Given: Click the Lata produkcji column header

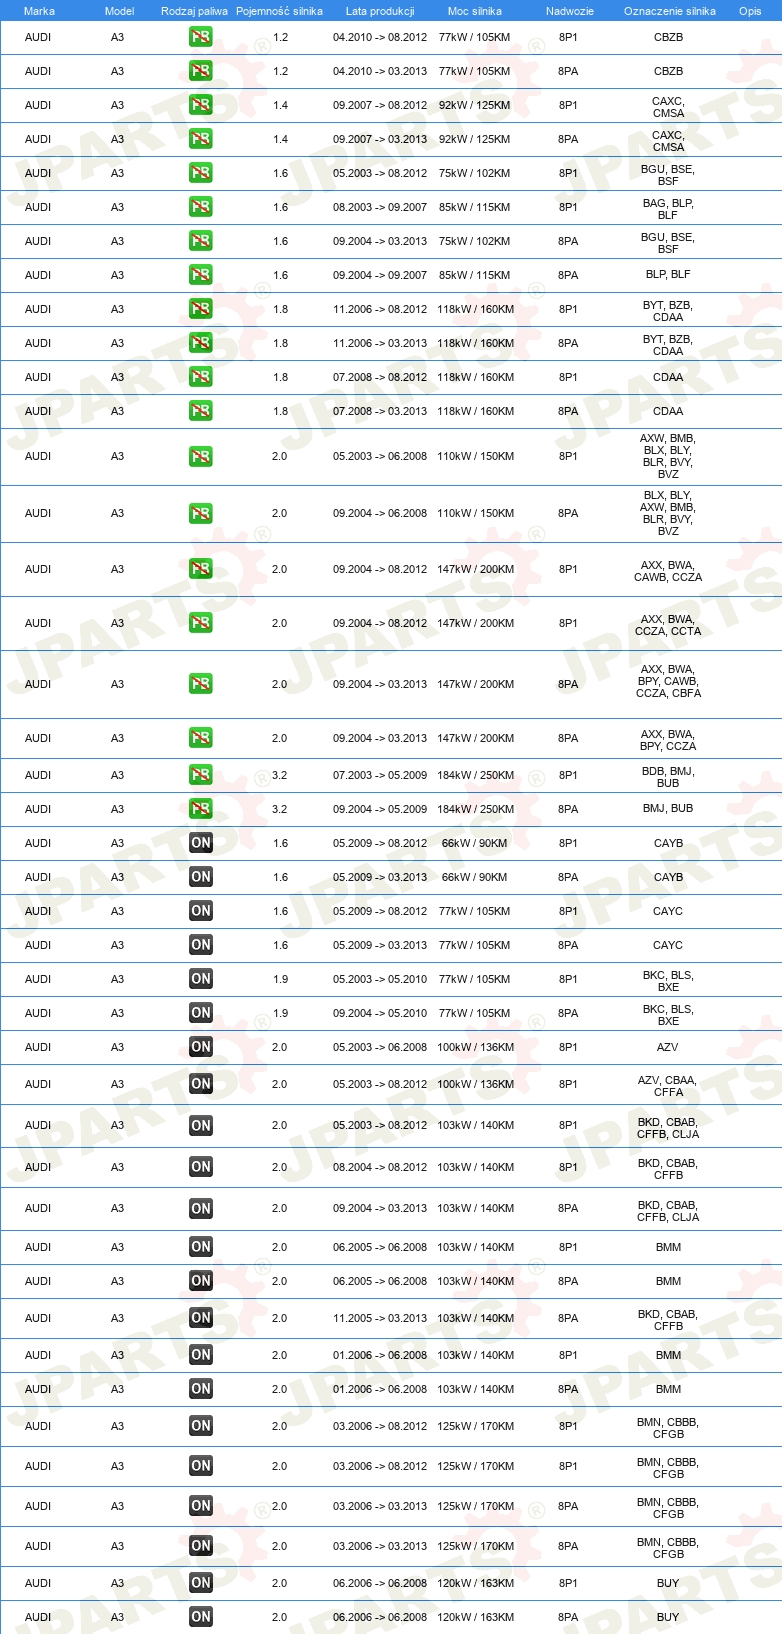Looking at the screenshot, I should tap(380, 11).
